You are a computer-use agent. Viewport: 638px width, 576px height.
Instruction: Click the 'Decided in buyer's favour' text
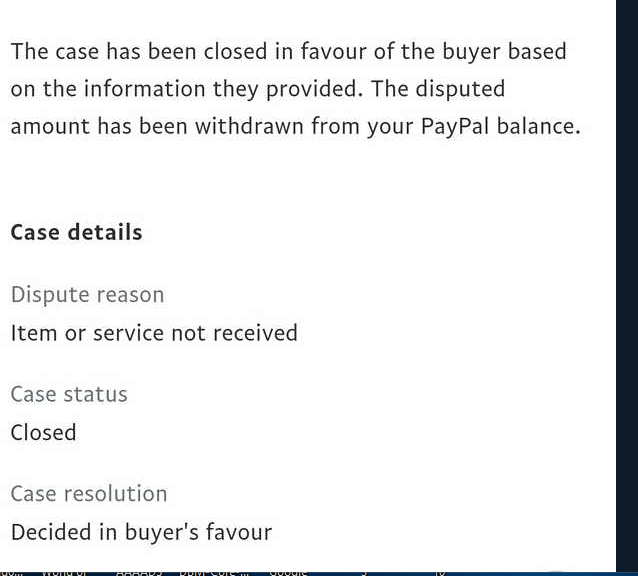click(141, 531)
